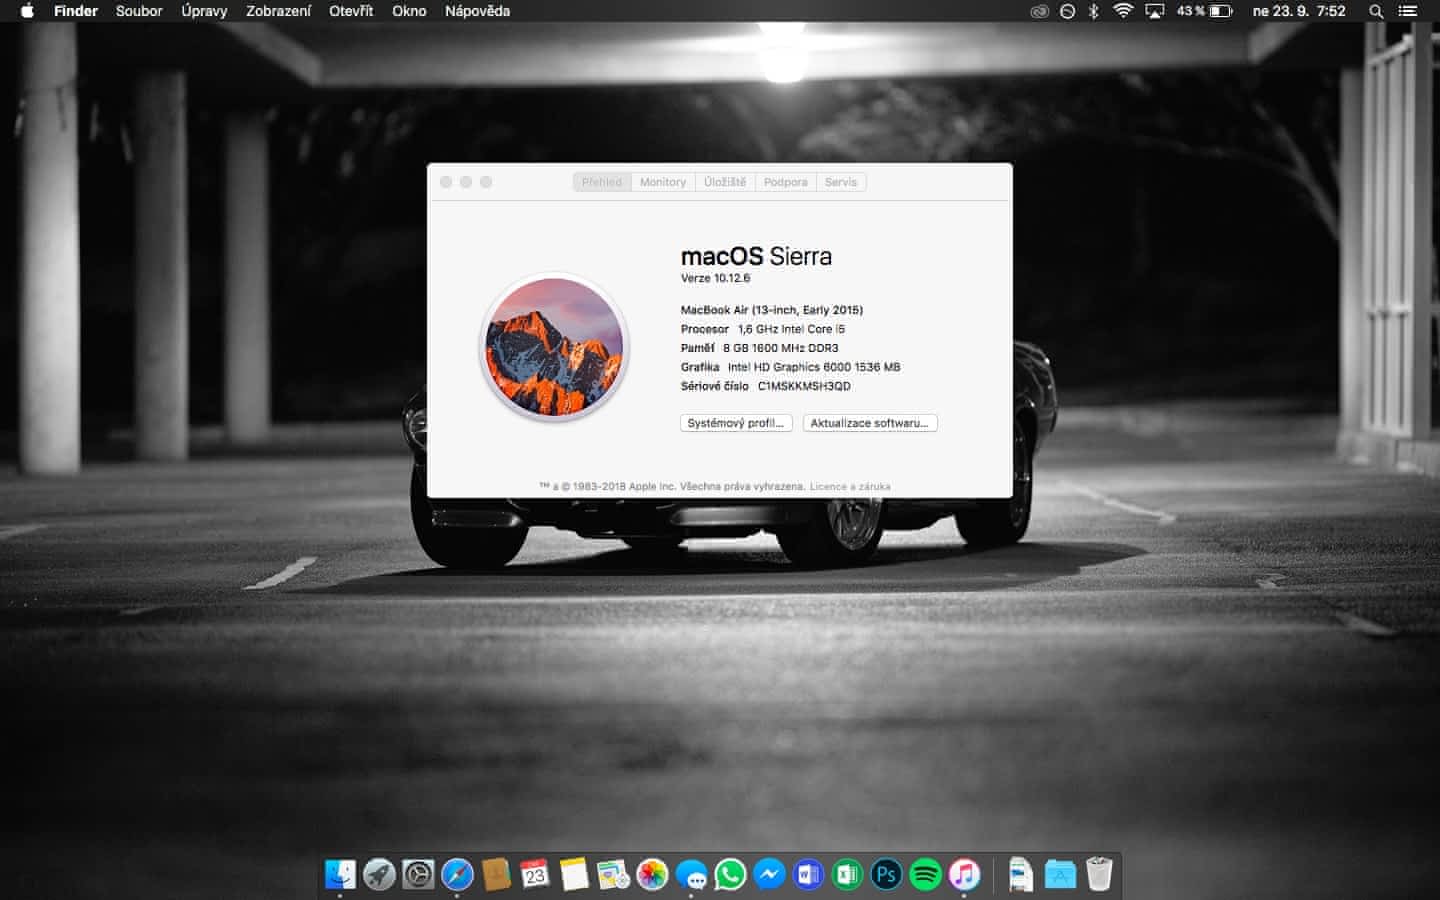Open the Soubor menu
The width and height of the screenshot is (1440, 900).
click(139, 11)
